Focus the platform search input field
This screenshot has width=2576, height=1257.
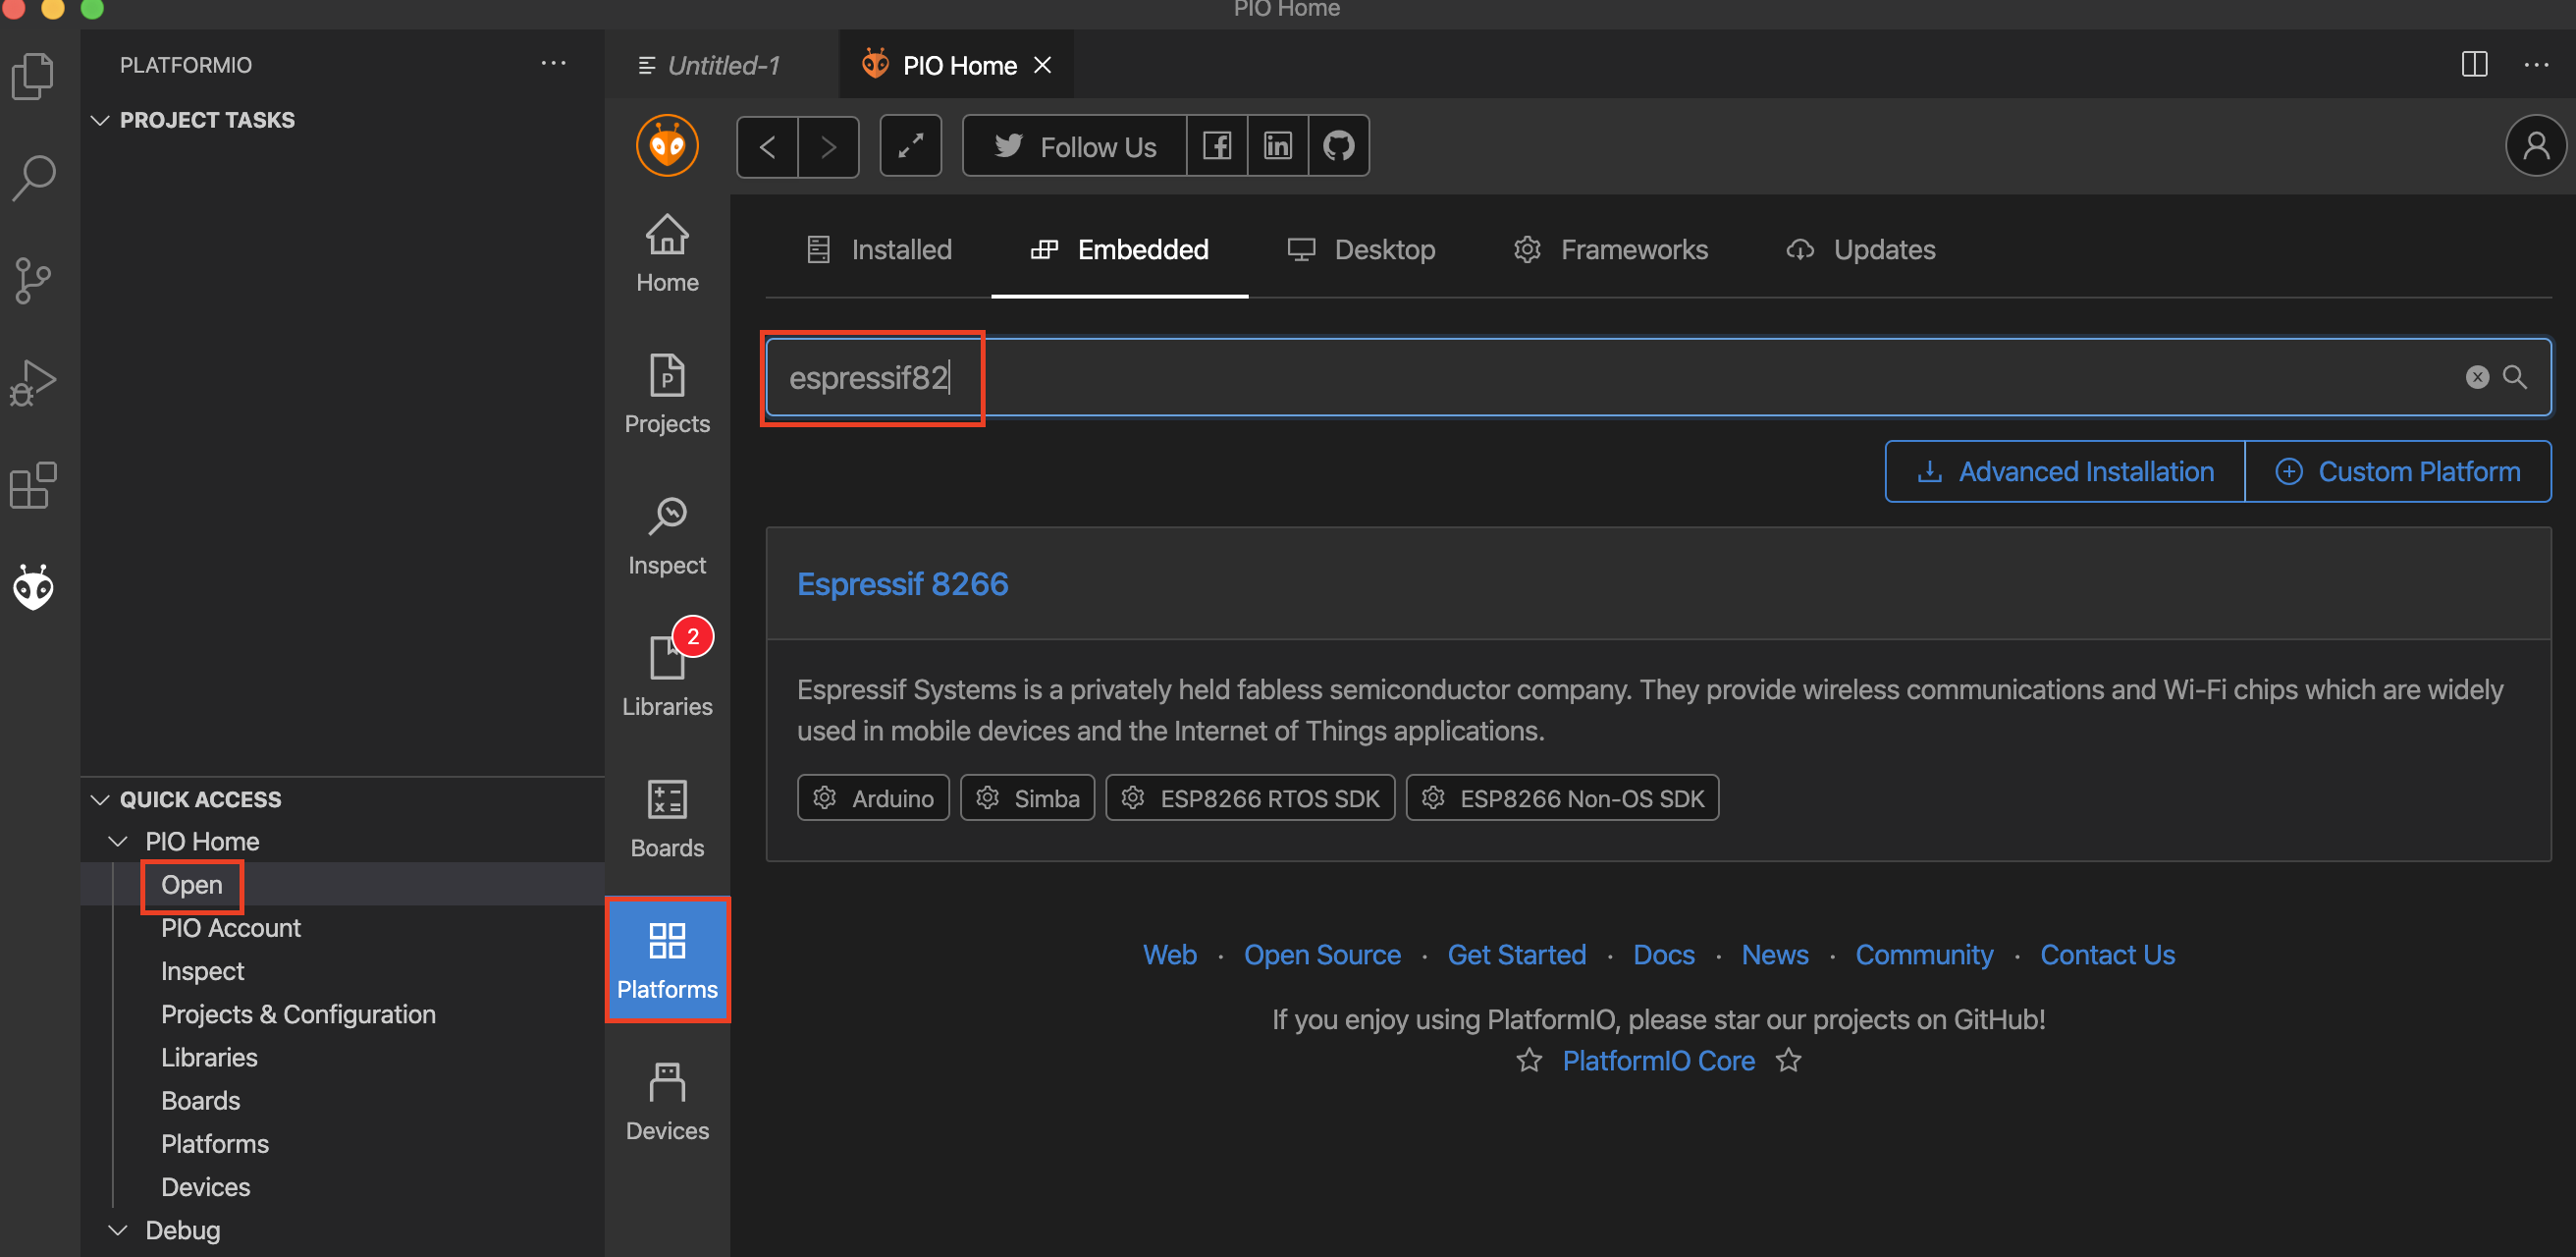pos(1658,377)
